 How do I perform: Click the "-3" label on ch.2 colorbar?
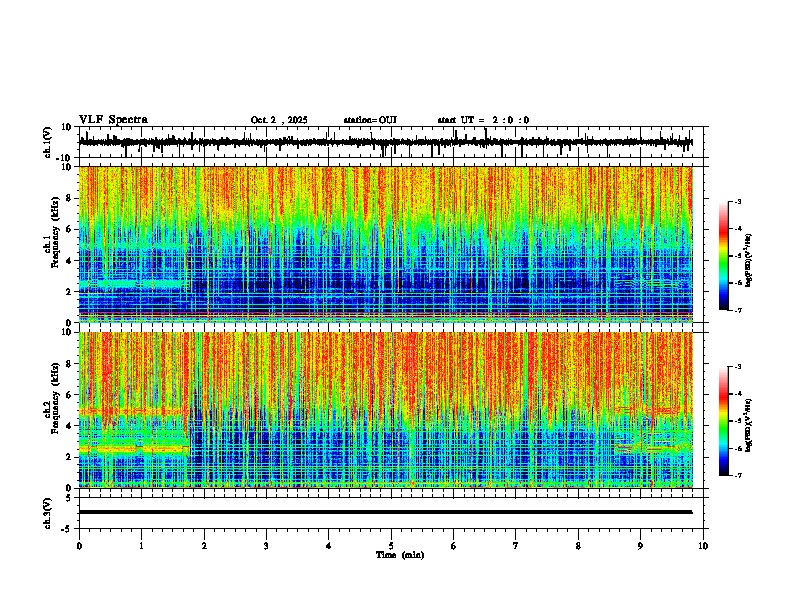click(737, 367)
